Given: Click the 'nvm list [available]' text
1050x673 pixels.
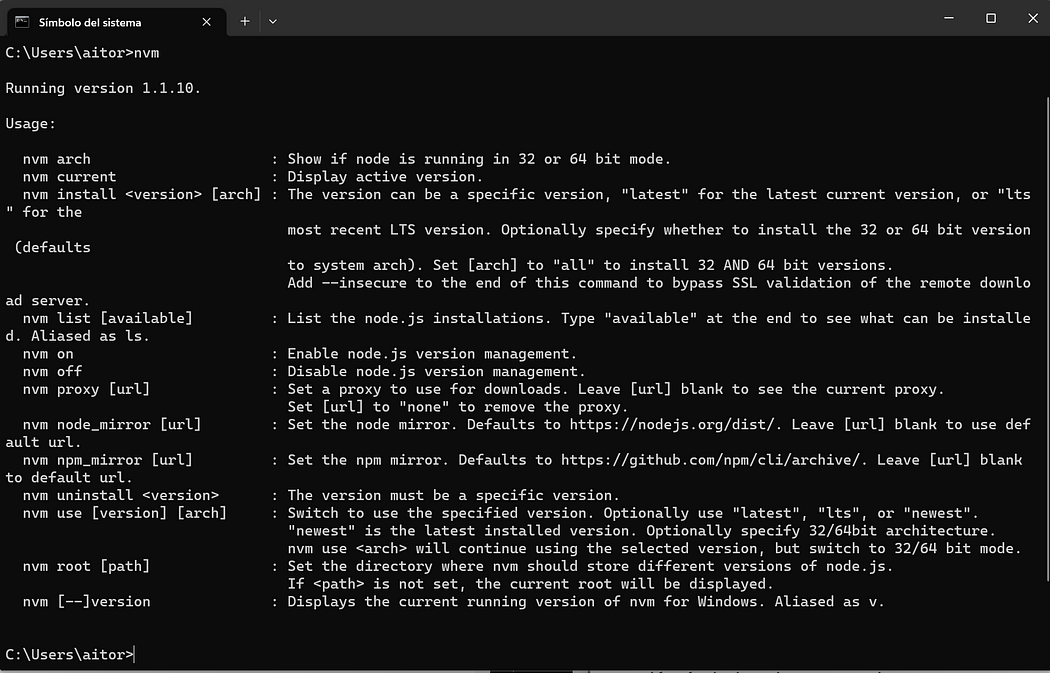Looking at the screenshot, I should [x=107, y=319].
